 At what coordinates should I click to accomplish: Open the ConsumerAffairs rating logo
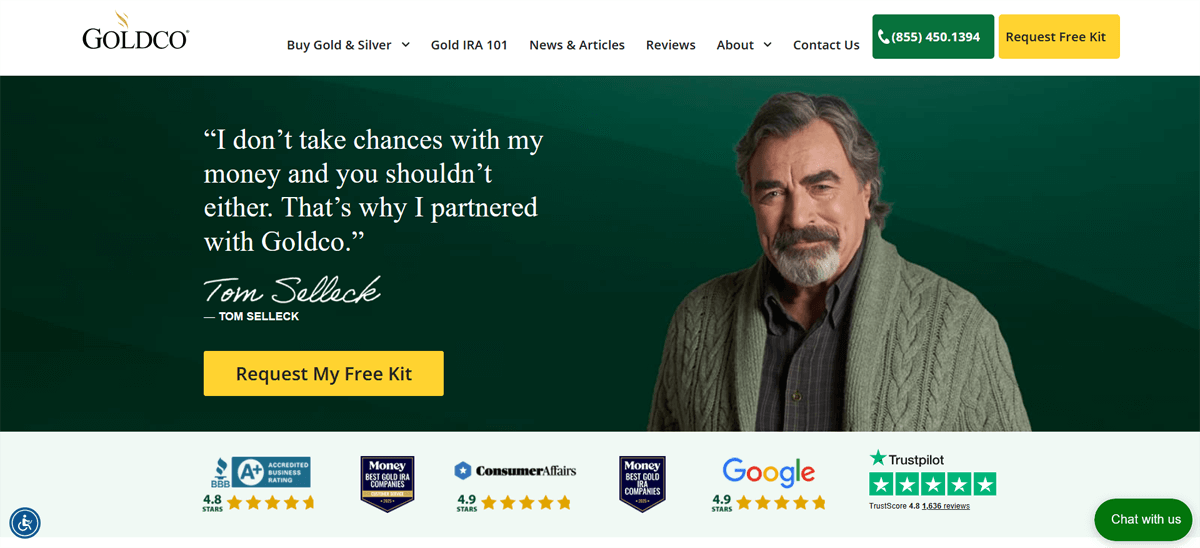[x=515, y=470]
